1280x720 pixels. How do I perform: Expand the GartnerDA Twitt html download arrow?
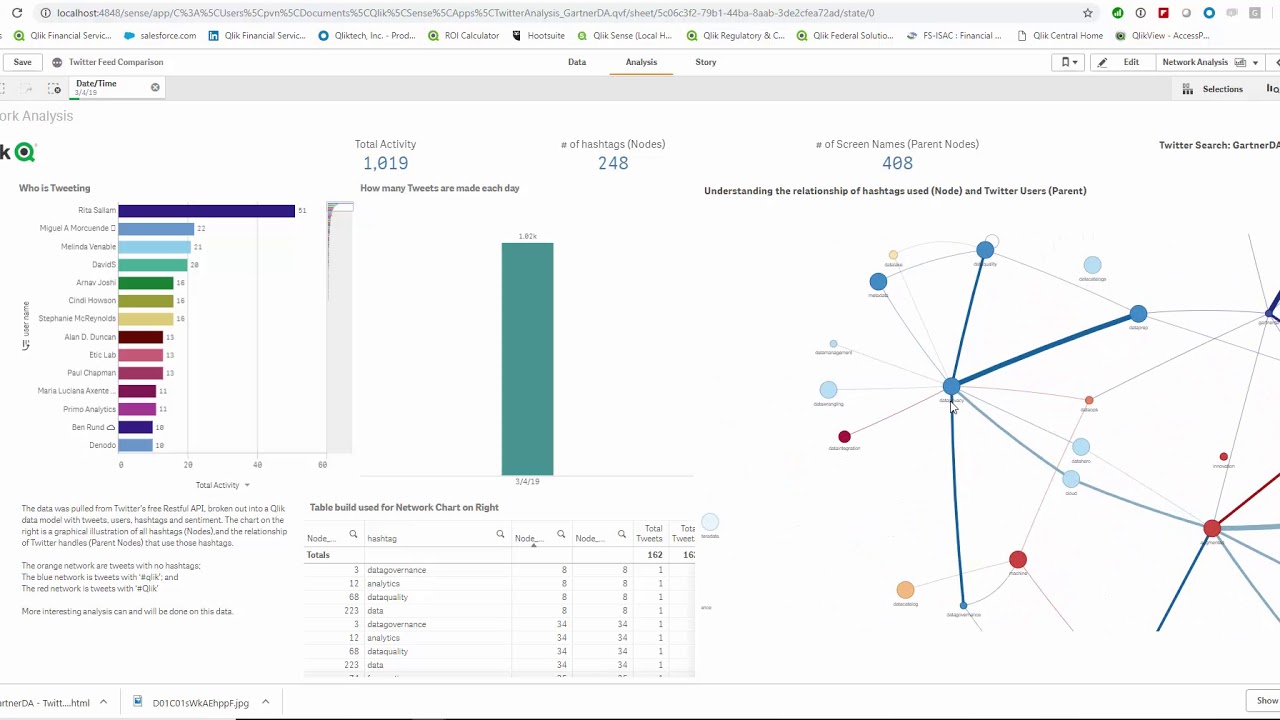pos(103,703)
